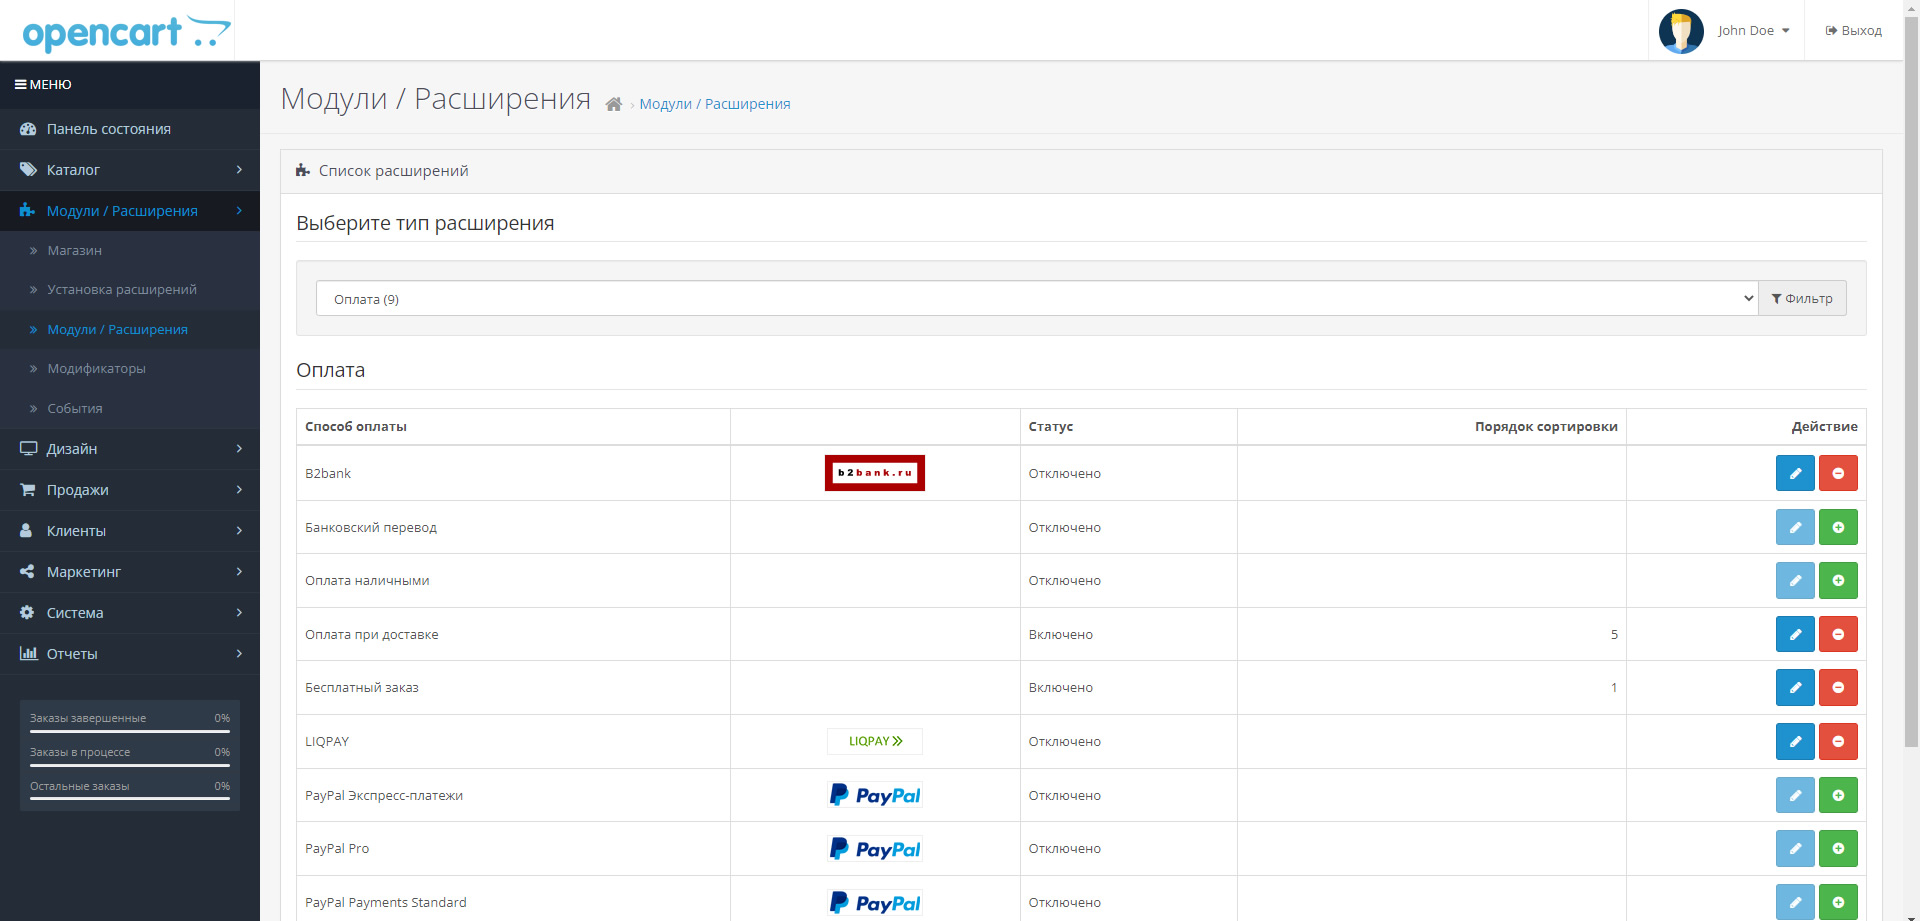
Task: Click the home icon in breadcrumb
Action: 614,104
